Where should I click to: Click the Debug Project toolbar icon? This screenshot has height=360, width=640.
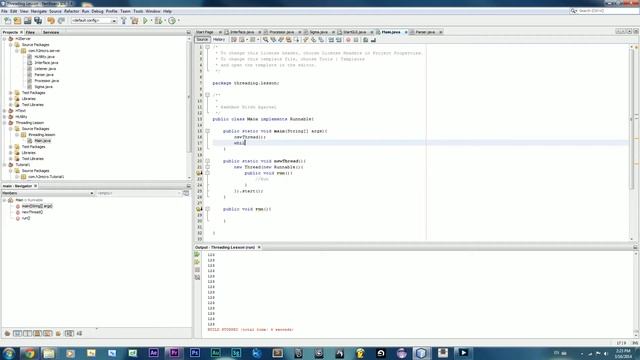(x=158, y=20)
